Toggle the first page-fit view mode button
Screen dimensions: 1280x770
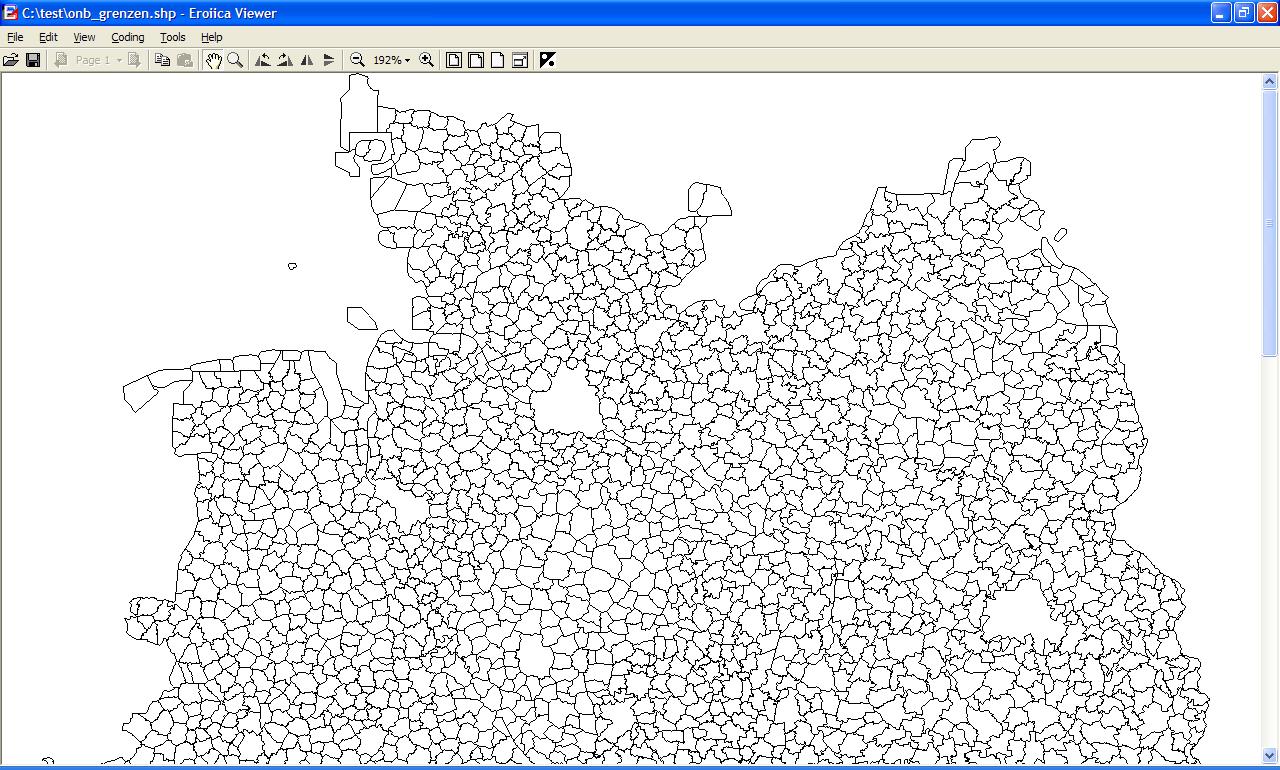pyautogui.click(x=454, y=60)
